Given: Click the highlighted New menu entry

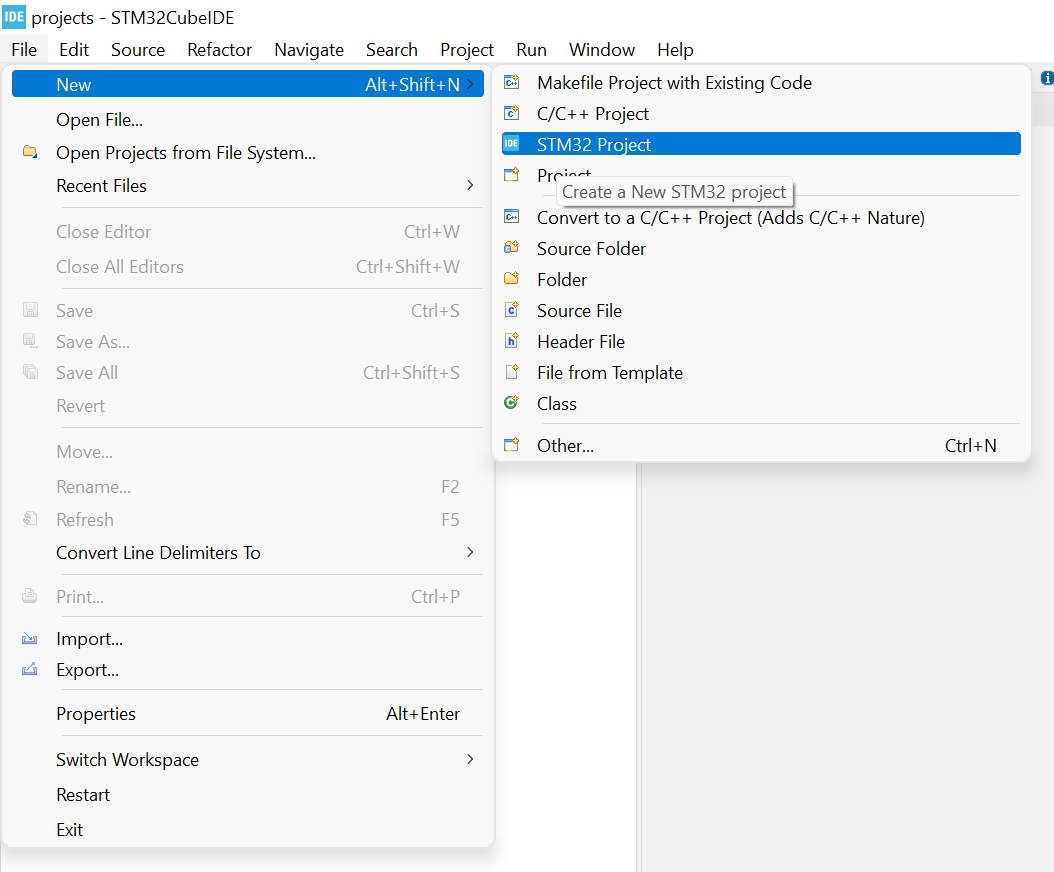Looking at the screenshot, I should (x=247, y=84).
